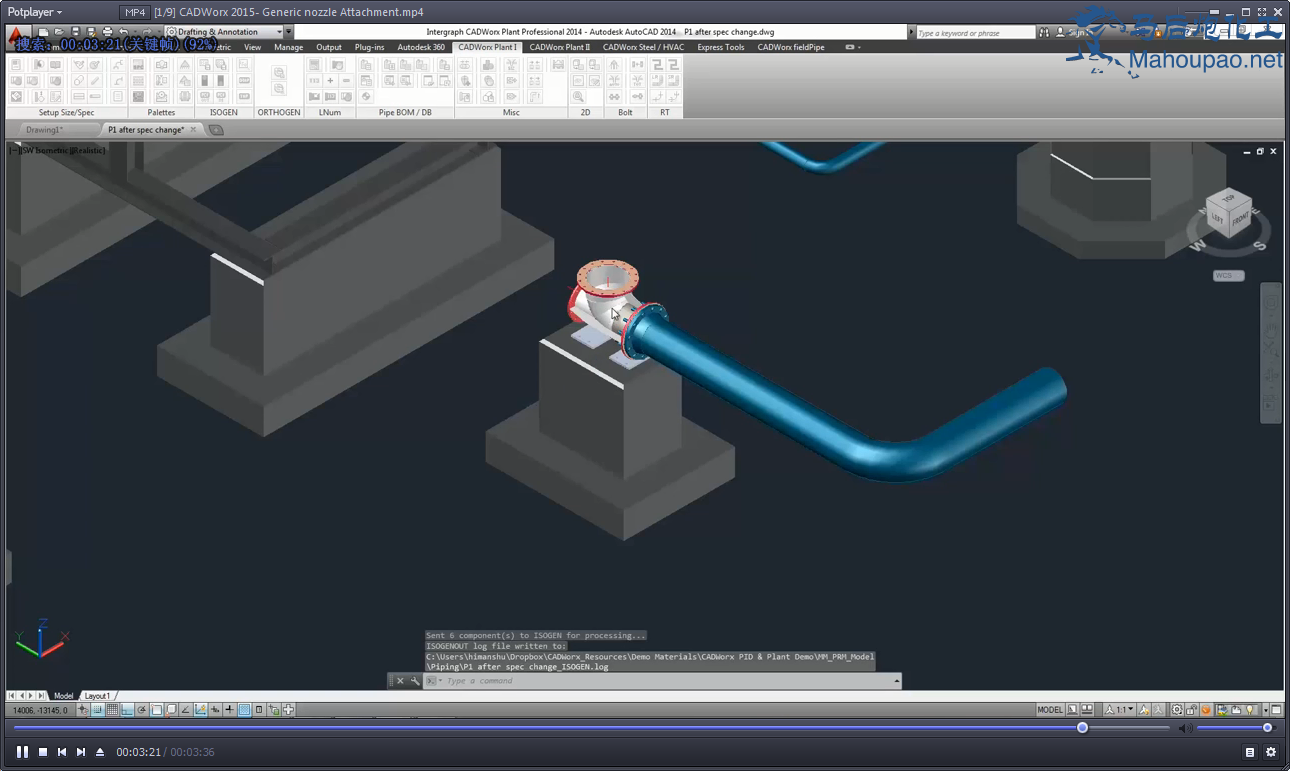The image size is (1290, 771).
Task: Click the ViewCube in the viewport
Action: 1228,214
